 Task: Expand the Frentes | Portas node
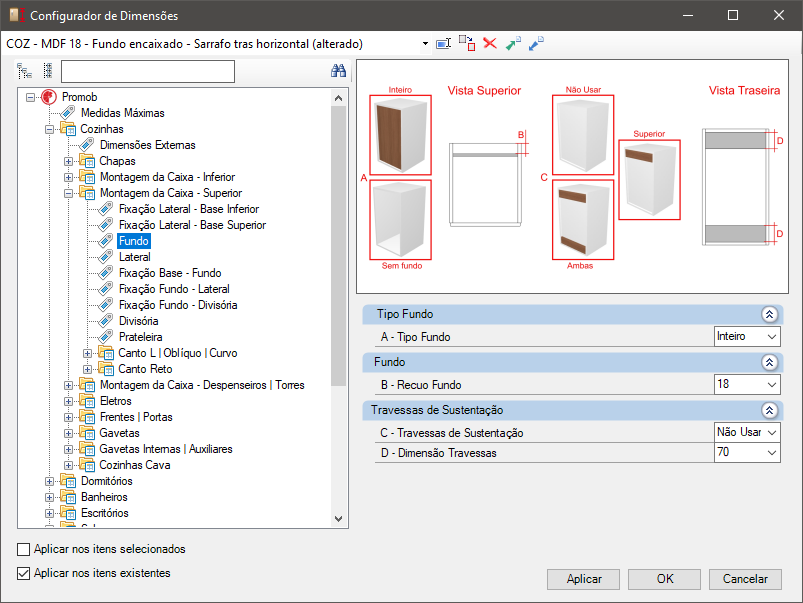[68, 417]
